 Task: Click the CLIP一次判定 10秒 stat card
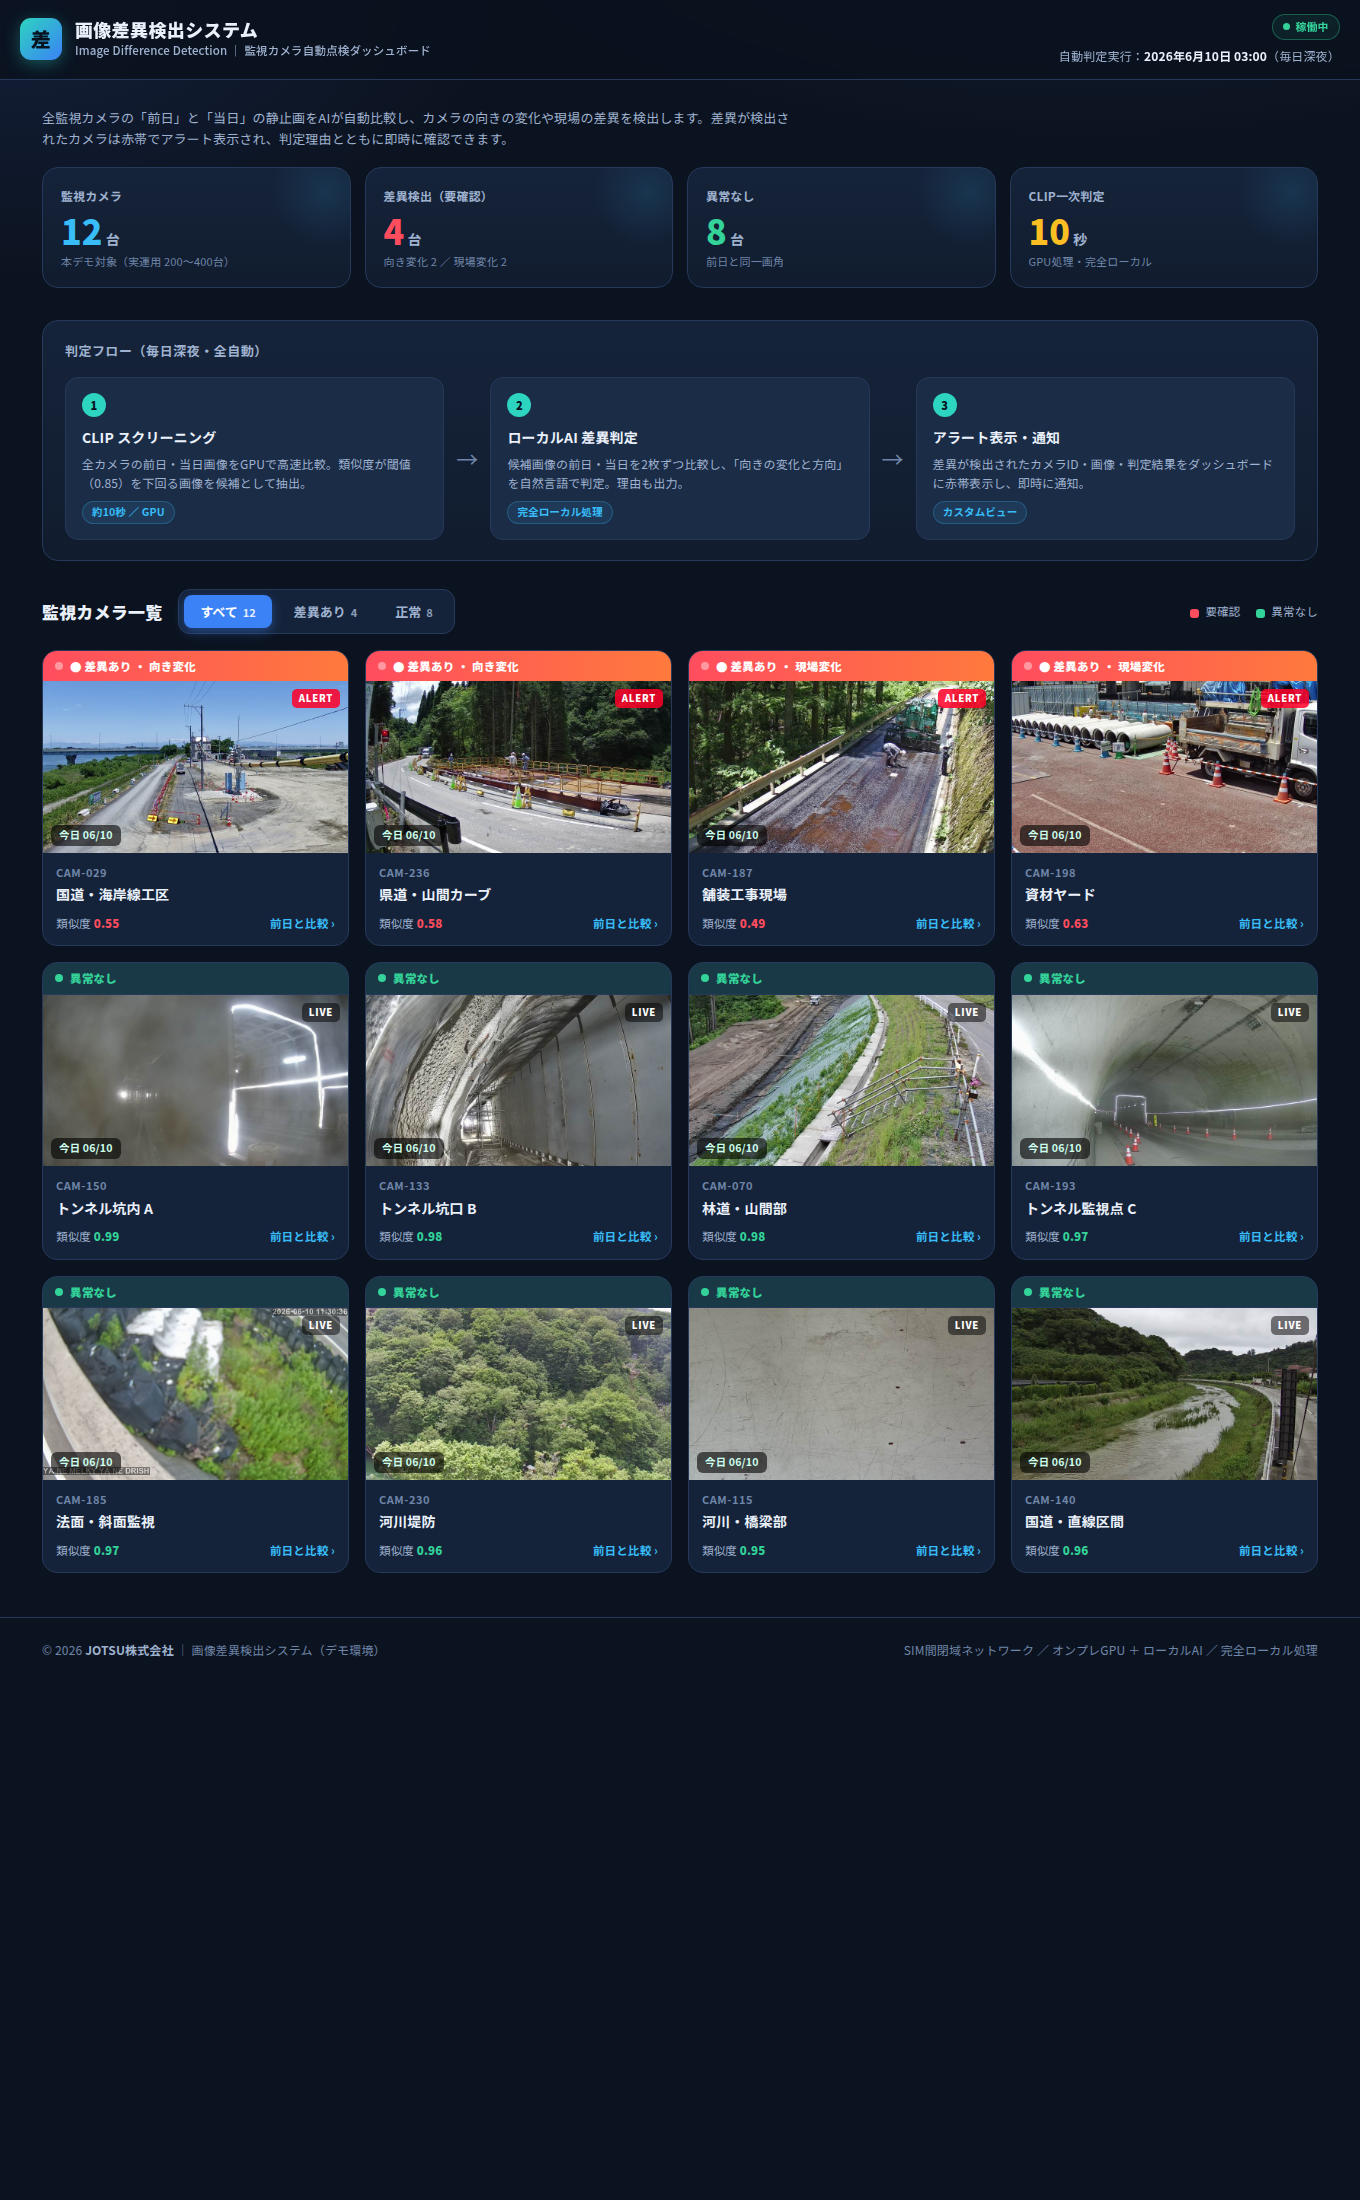pos(1164,227)
